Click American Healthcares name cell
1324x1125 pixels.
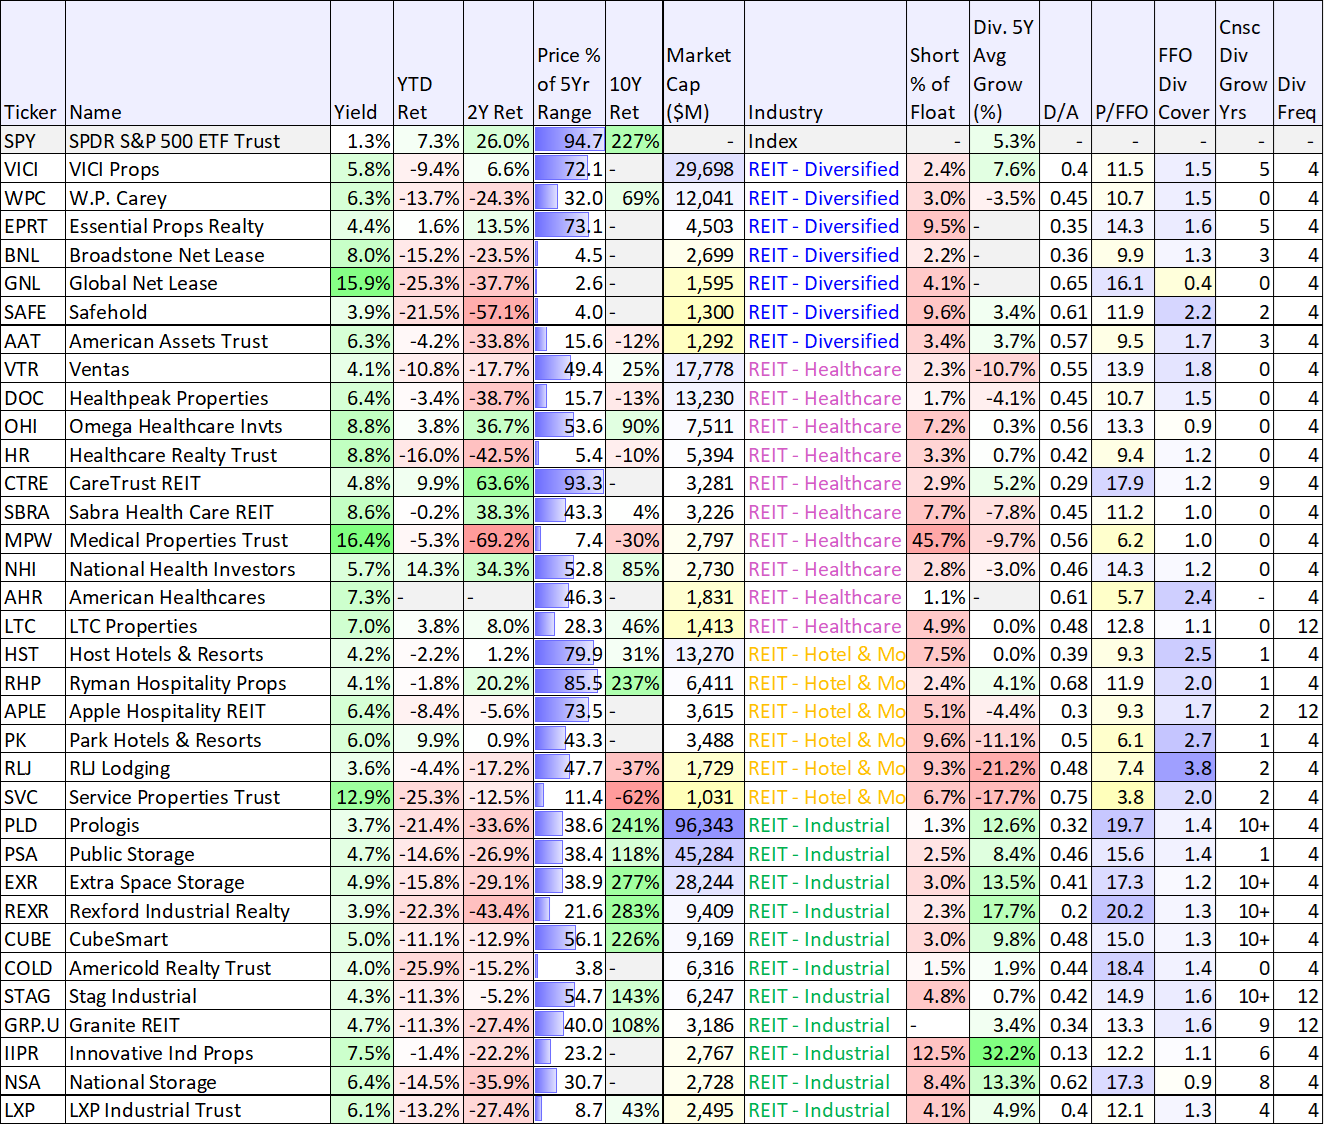[198, 597]
